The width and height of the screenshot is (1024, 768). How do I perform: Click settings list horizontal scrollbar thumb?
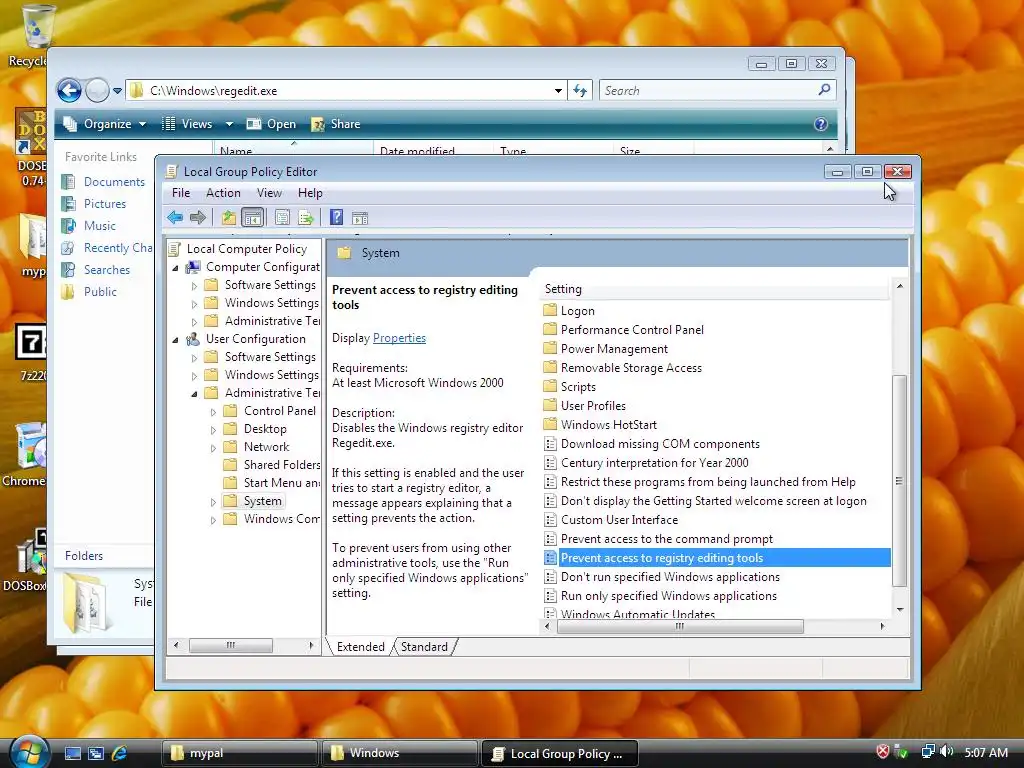680,626
